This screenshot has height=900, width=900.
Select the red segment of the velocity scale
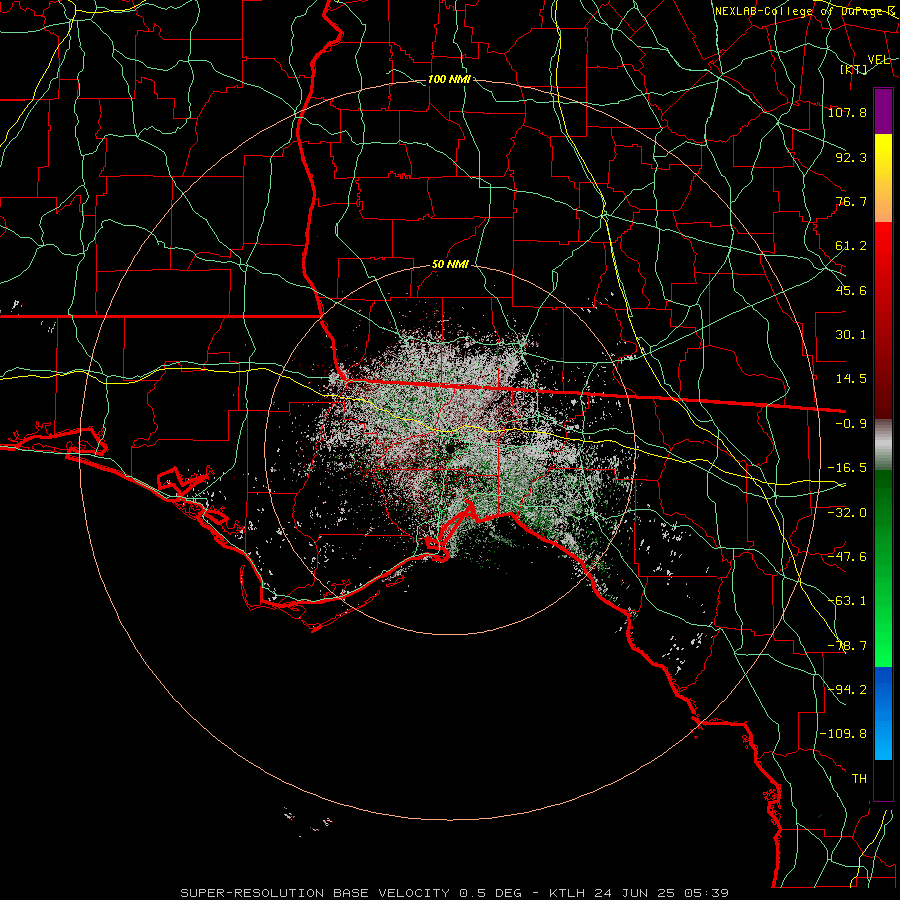pyautogui.click(x=883, y=320)
